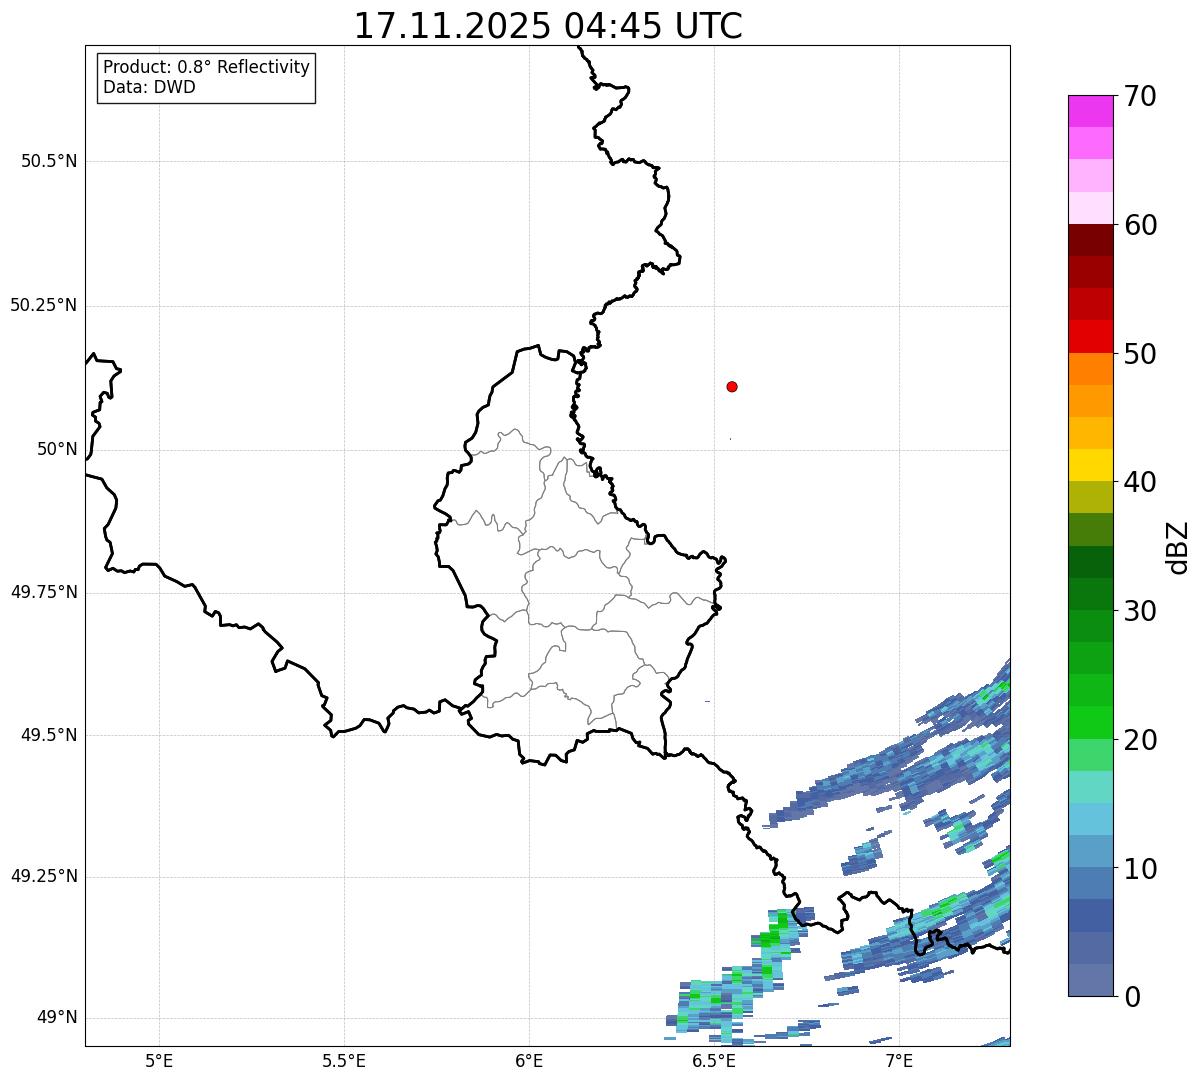Click the 6°E longitude label
Image resolution: width=1202 pixels, height=1081 pixels.
529,1061
